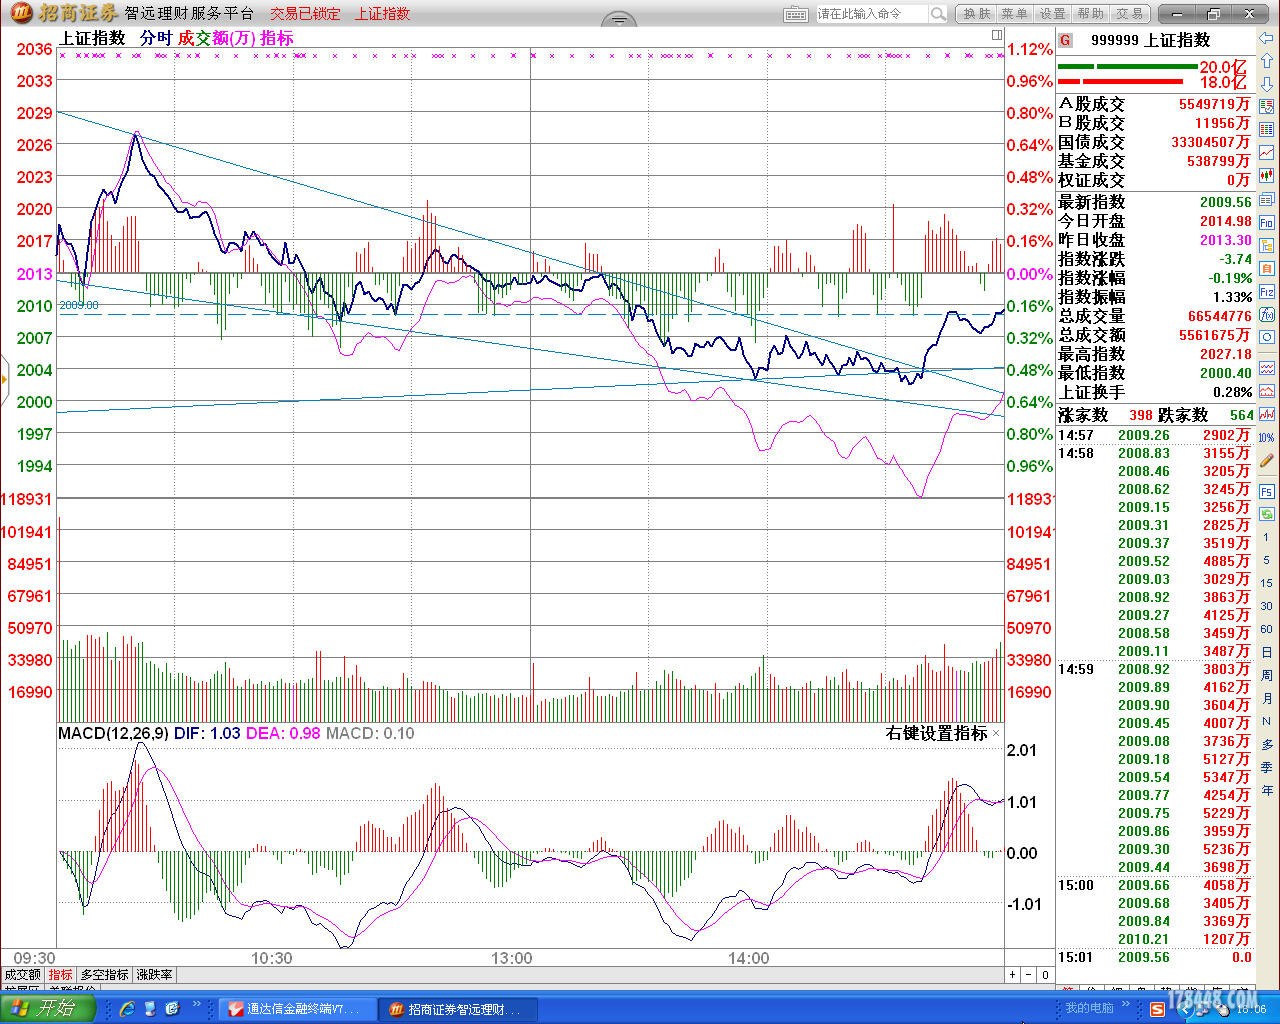Switch to candlestick K-line chart icon
The image size is (1280, 1024).
point(1267,176)
